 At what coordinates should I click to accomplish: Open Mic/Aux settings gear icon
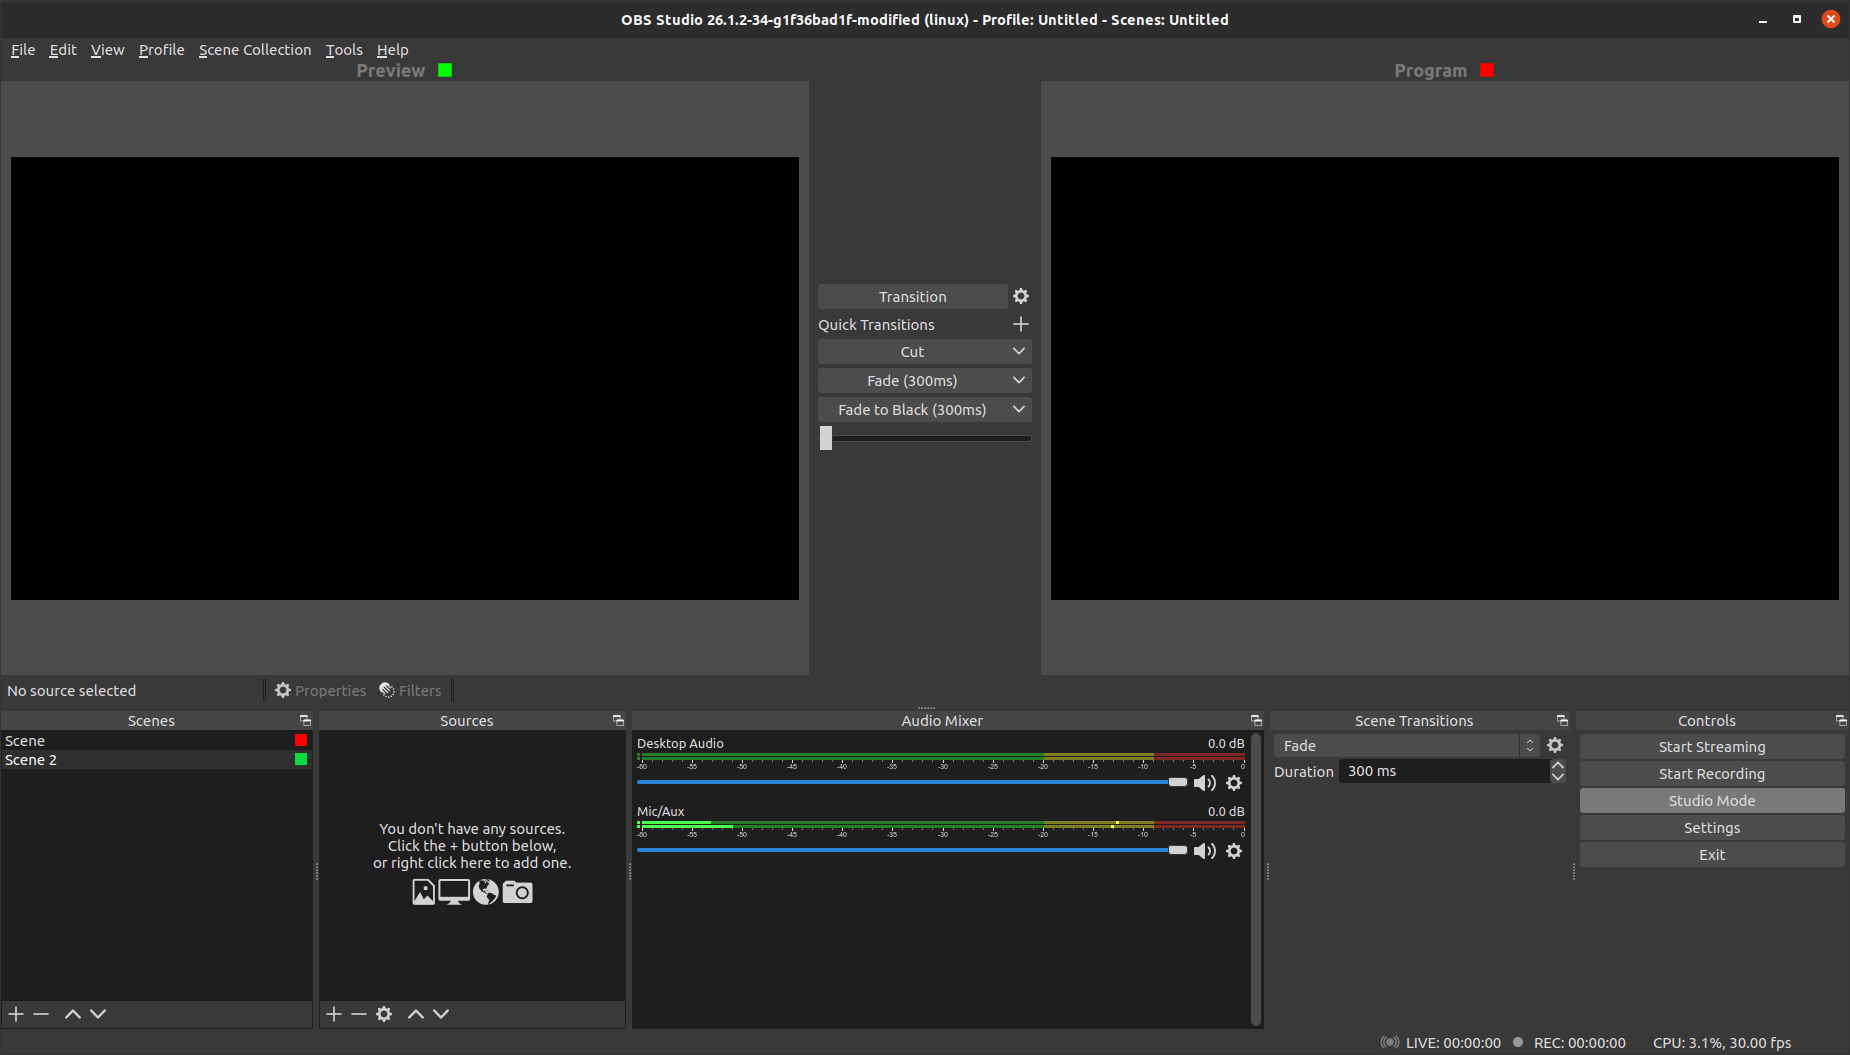pos(1234,851)
